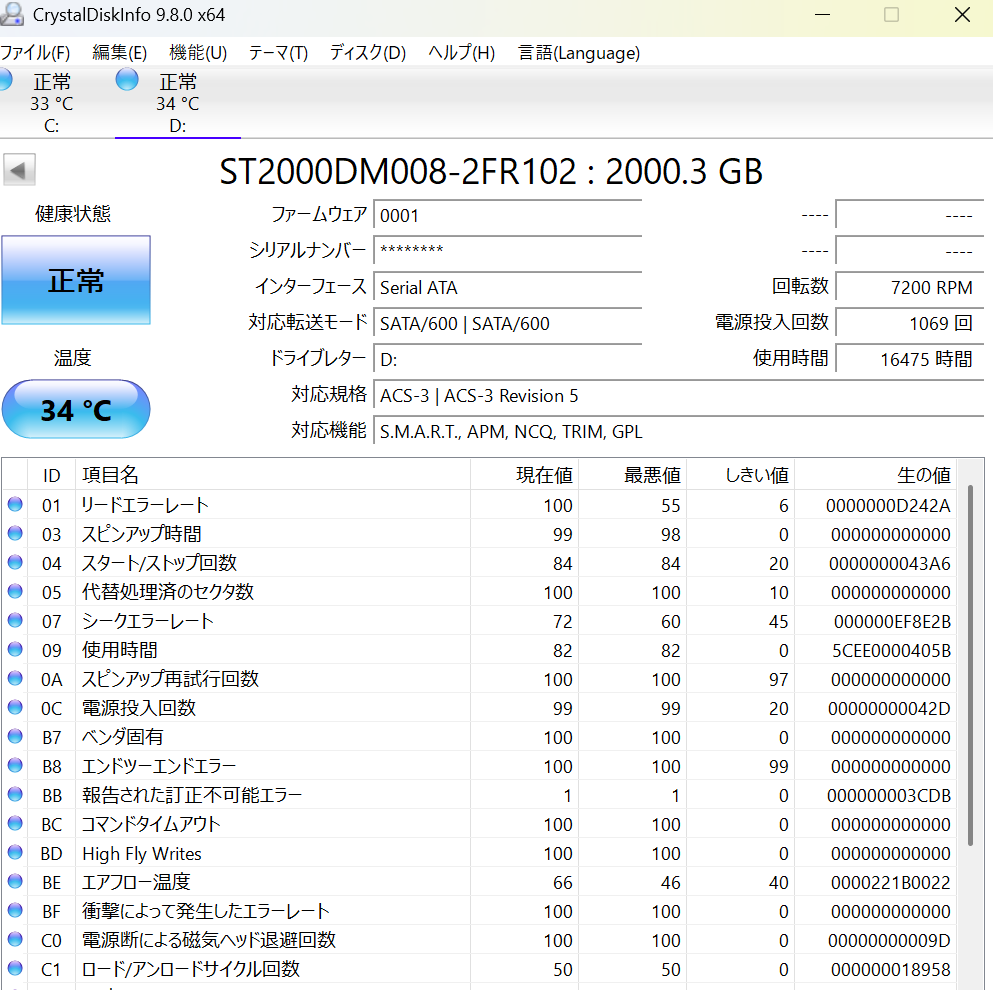Click the ST2000DM008-2FR102 model title
Image resolution: width=993 pixels, height=990 pixels.
point(491,171)
